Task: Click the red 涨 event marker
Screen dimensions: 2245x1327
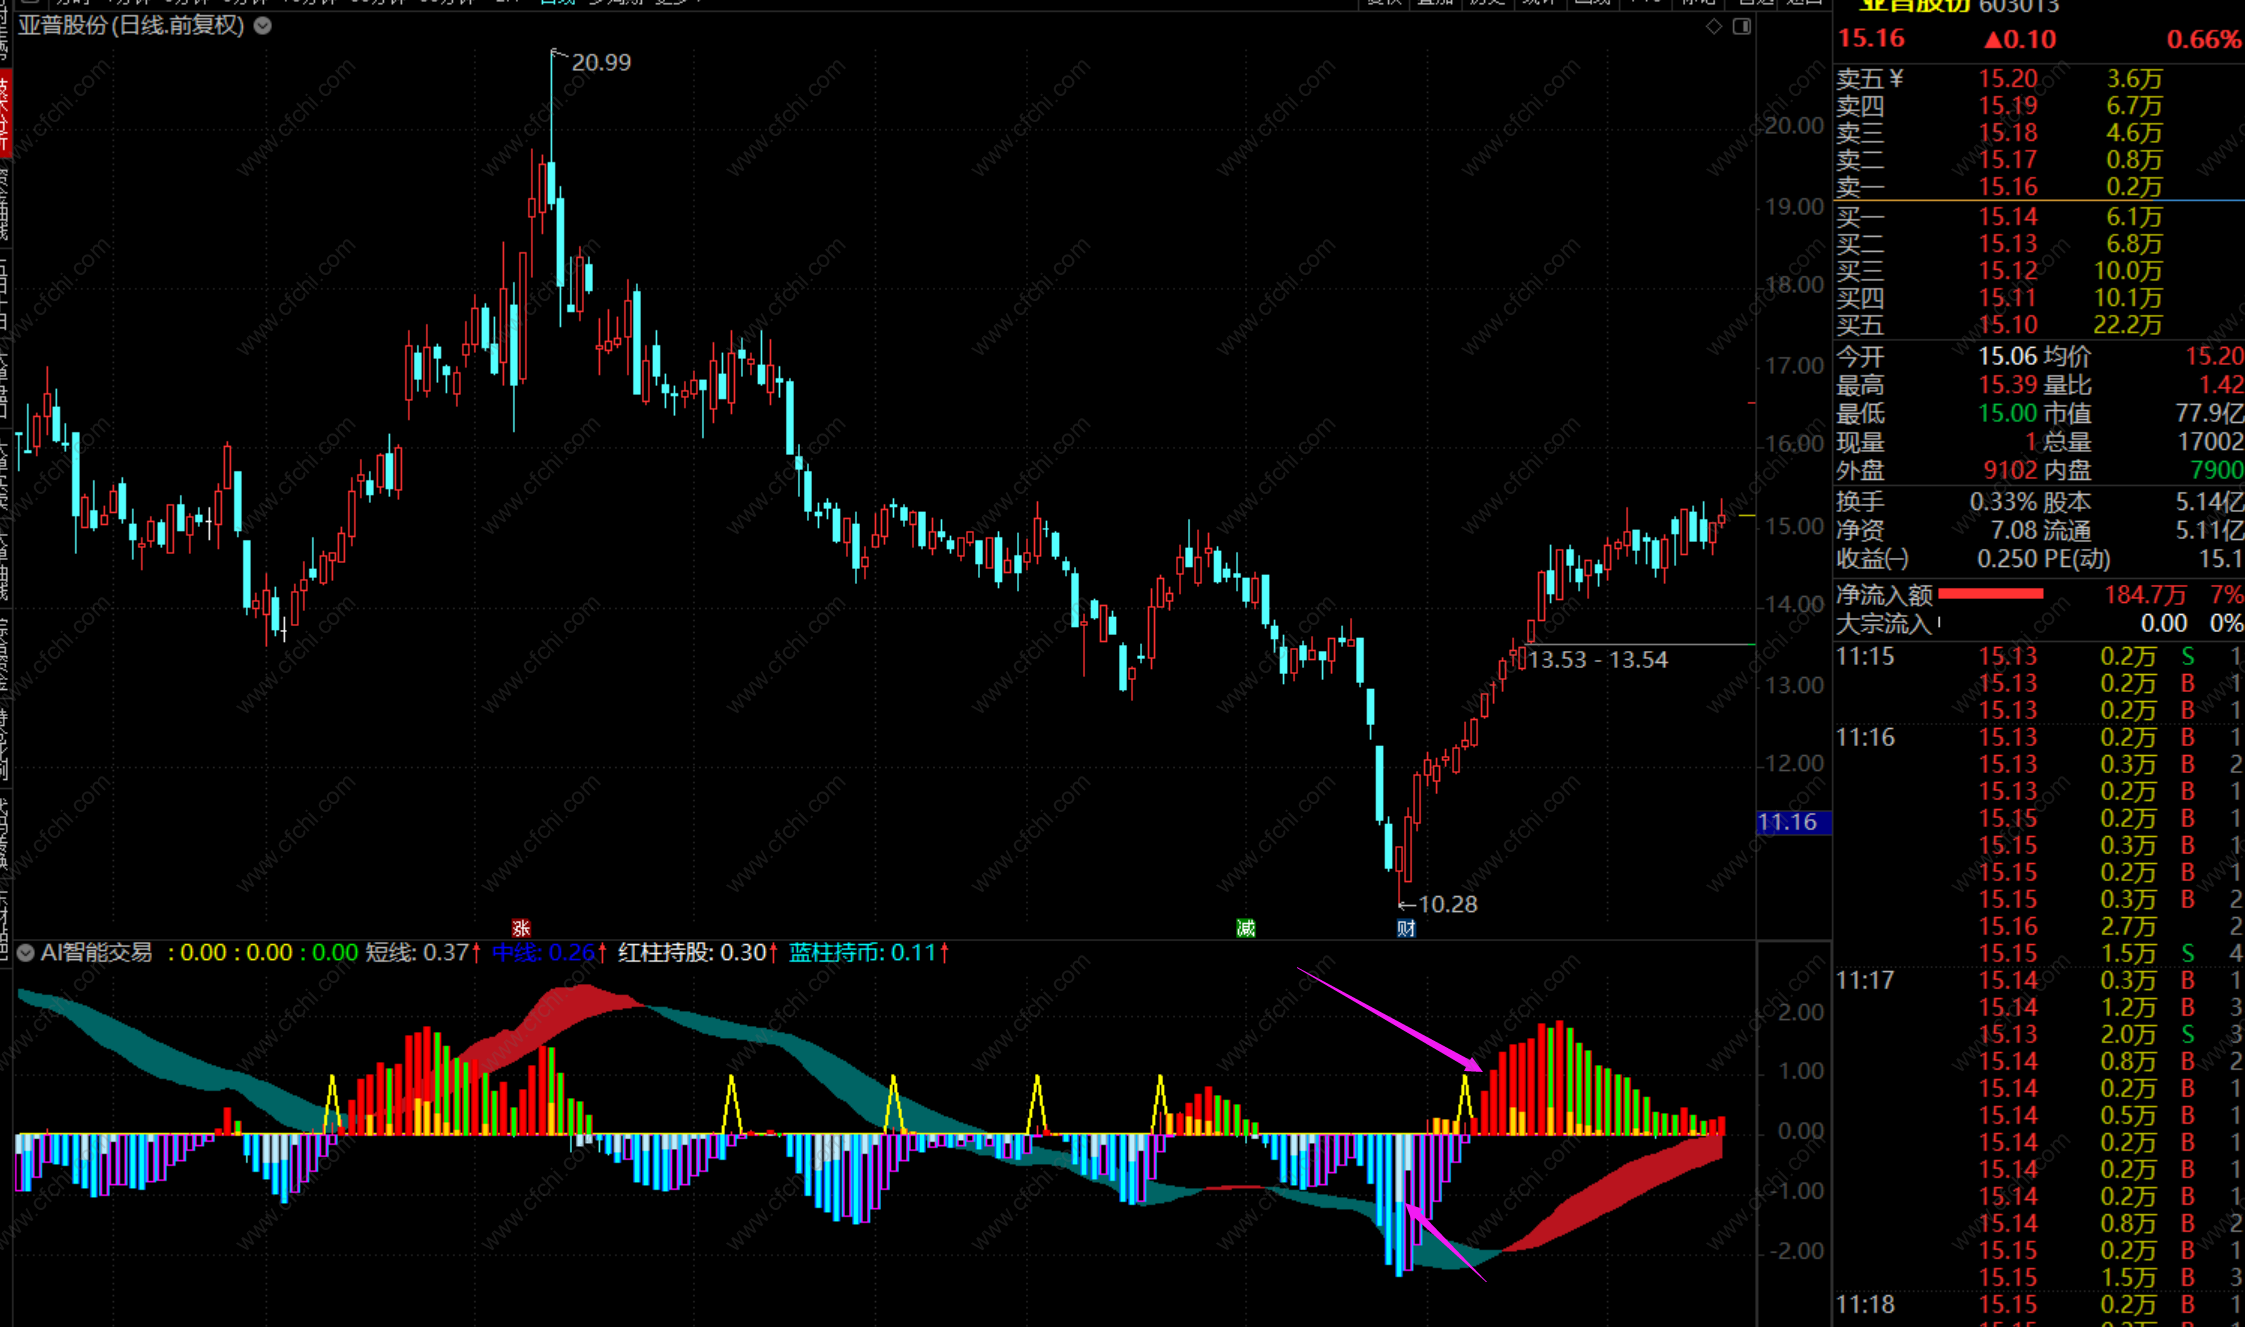Action: (x=520, y=928)
